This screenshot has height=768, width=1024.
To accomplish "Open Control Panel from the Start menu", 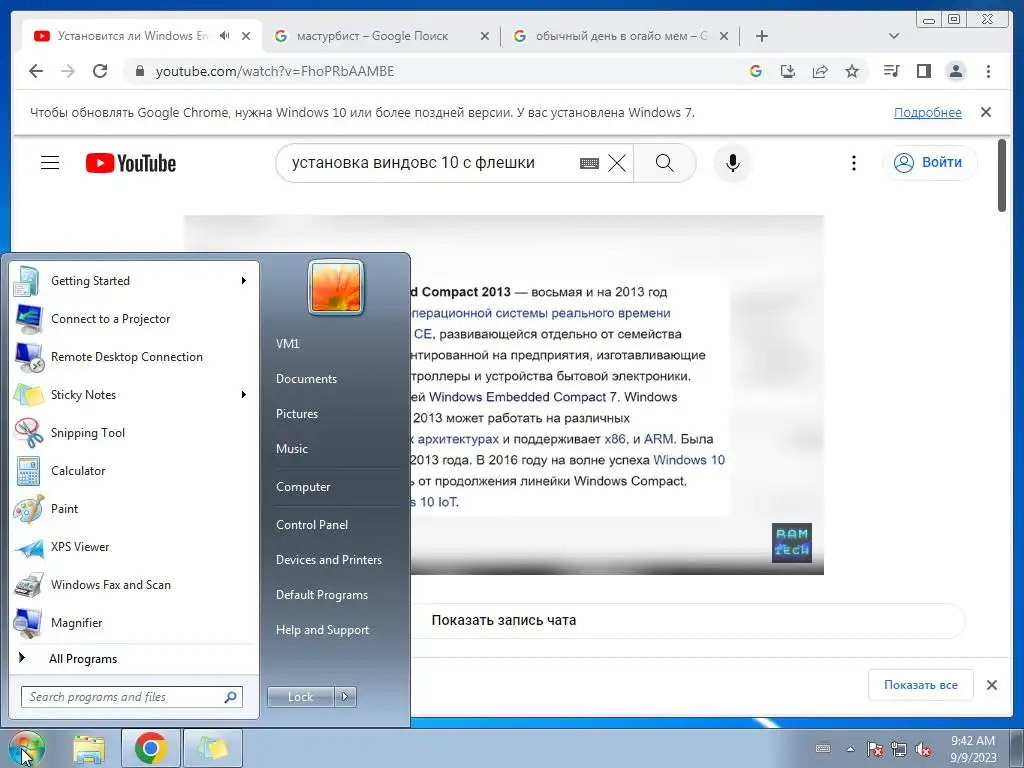I will click(312, 524).
